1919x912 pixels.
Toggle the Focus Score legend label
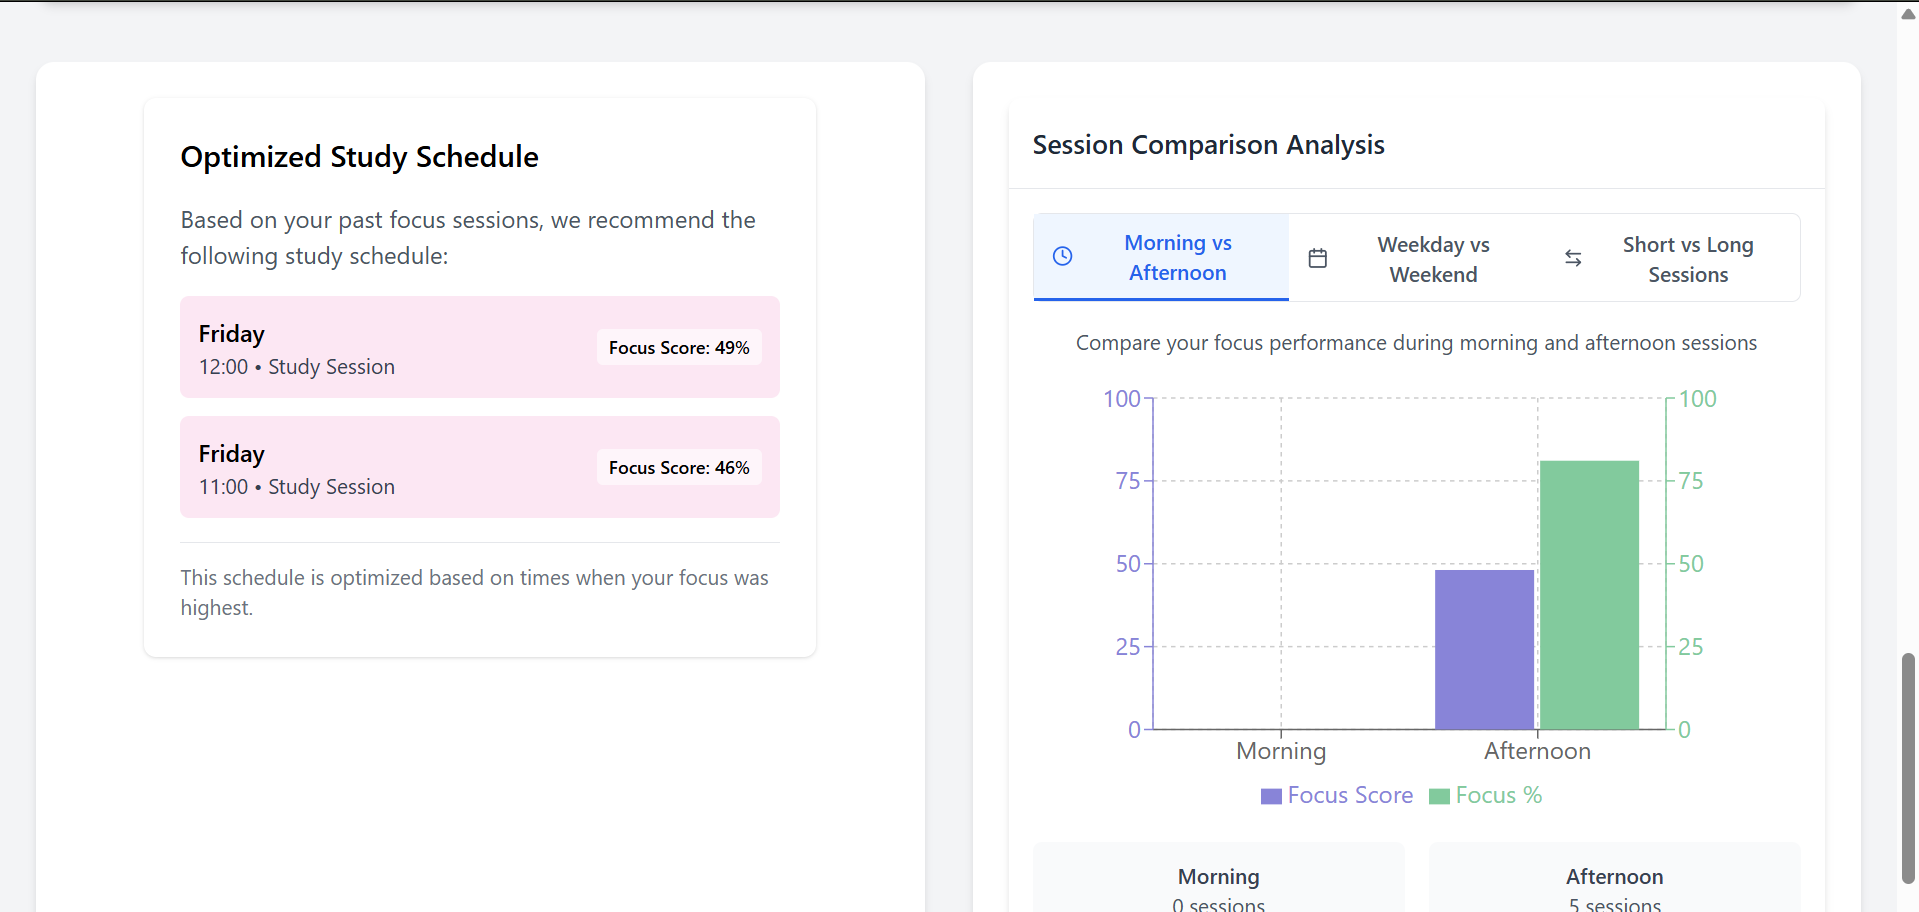point(1350,796)
